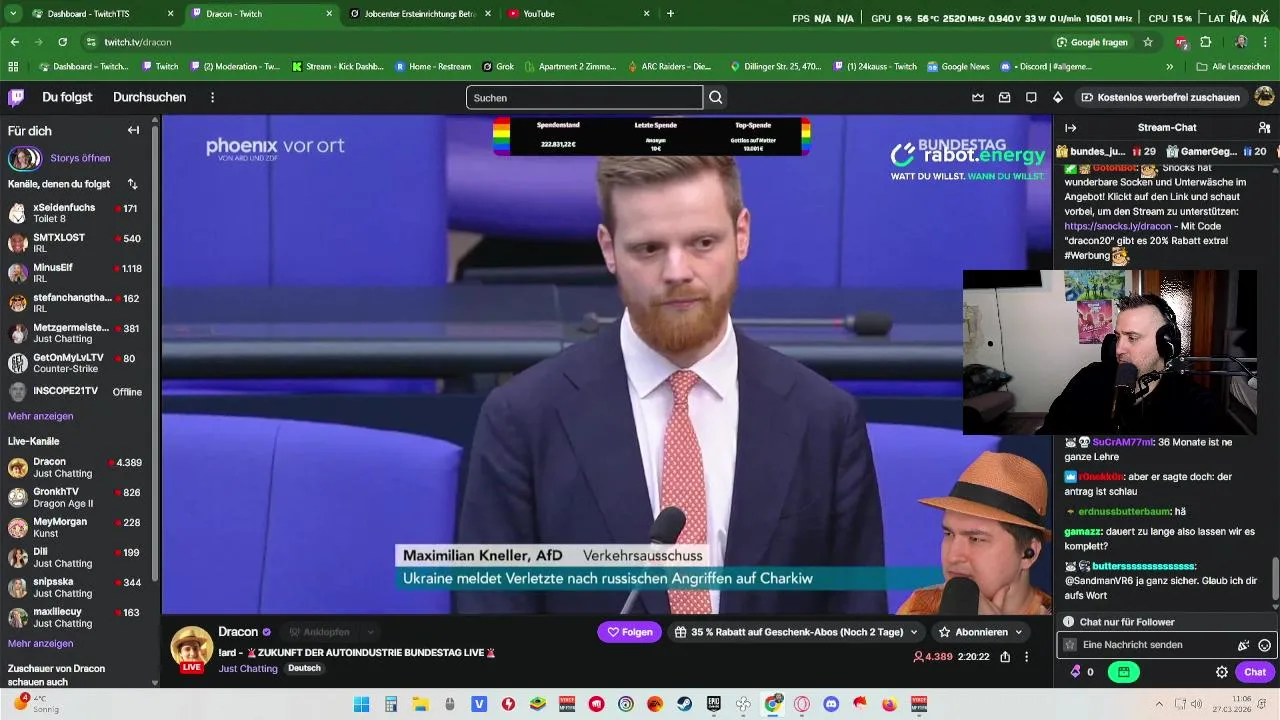The image size is (1280, 720).
Task: Click the Deutsch language tag
Action: 304,668
